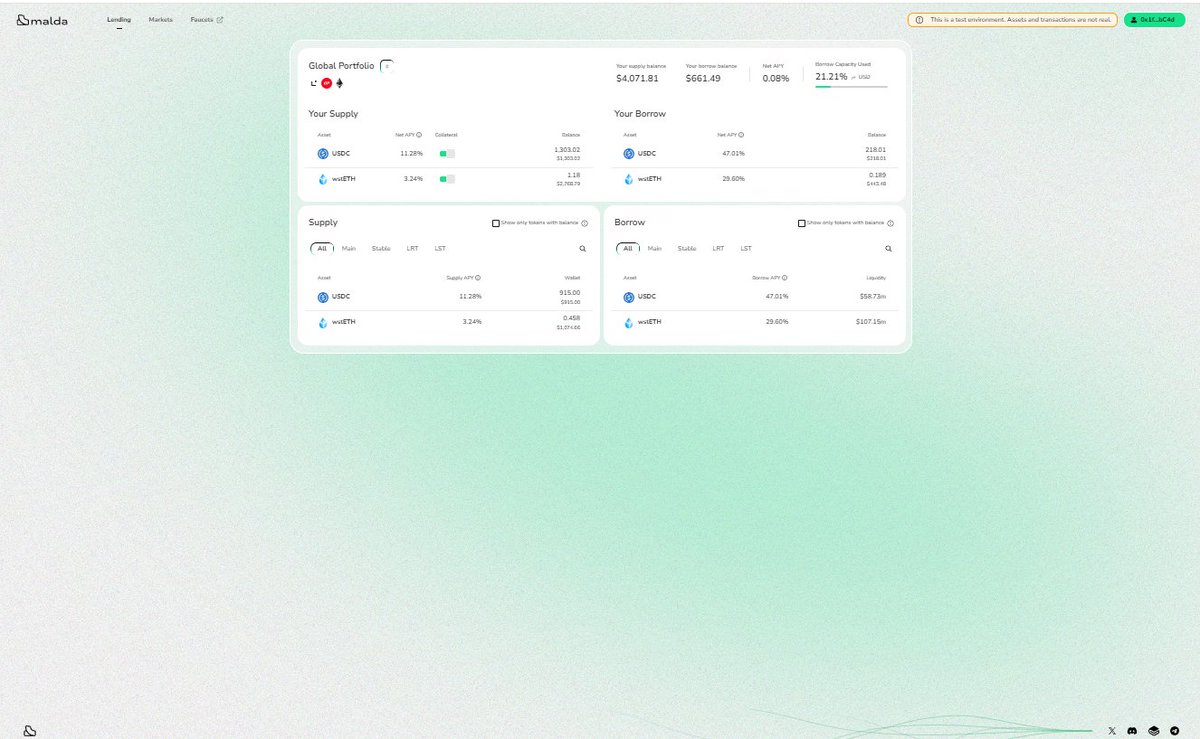This screenshot has width=1200, height=739.
Task: Select the Main filter in Supply panel
Action: [x=348, y=248]
